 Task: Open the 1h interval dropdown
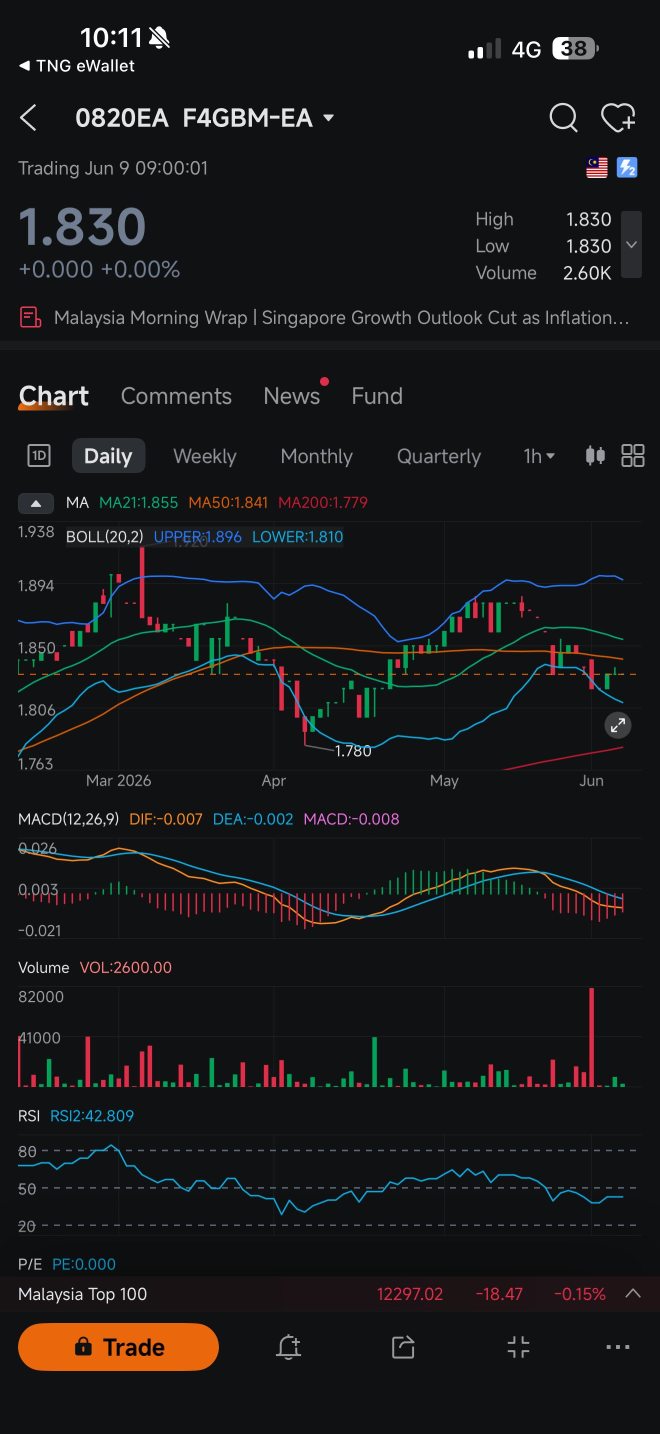tap(539, 456)
